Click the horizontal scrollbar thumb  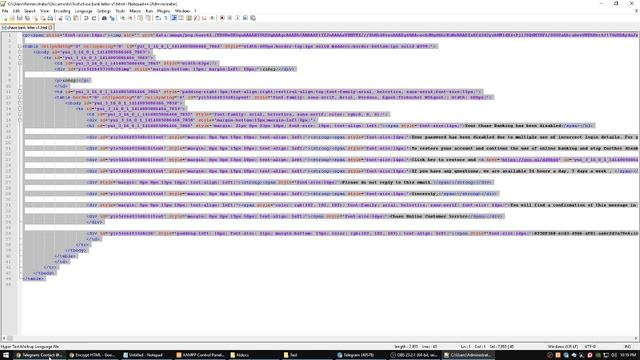(10, 338)
